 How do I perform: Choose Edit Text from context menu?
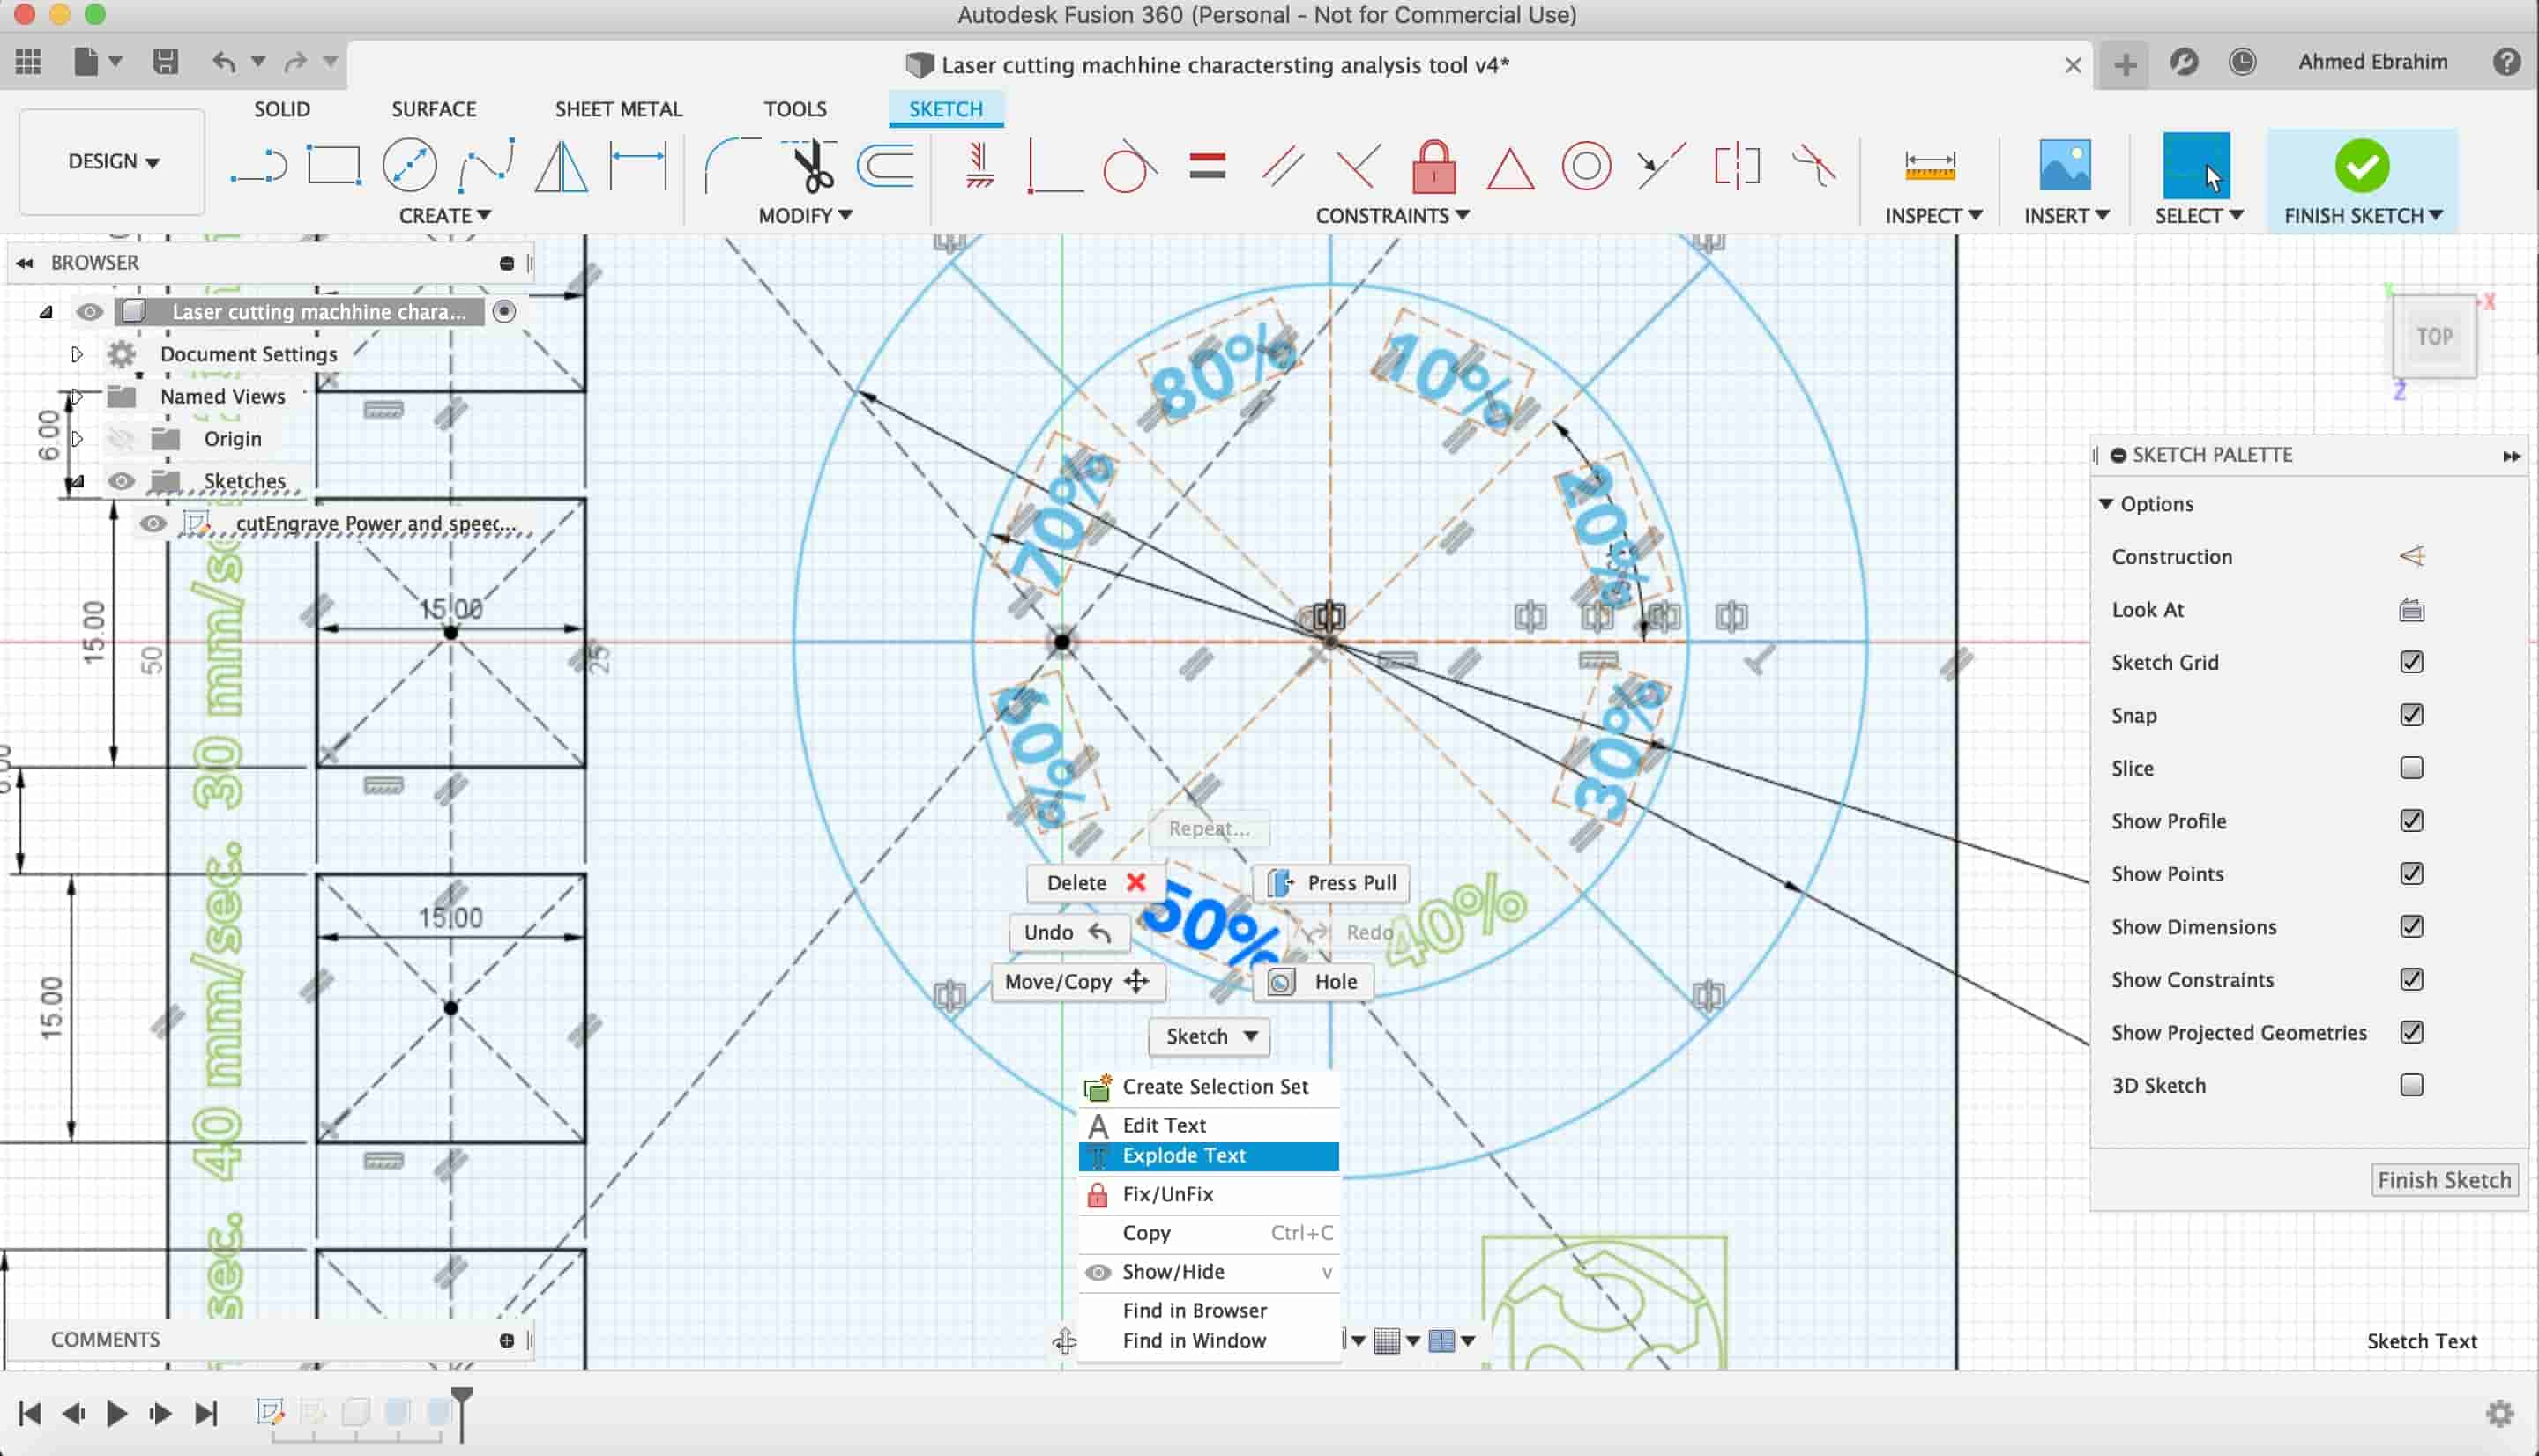tap(1208, 1125)
